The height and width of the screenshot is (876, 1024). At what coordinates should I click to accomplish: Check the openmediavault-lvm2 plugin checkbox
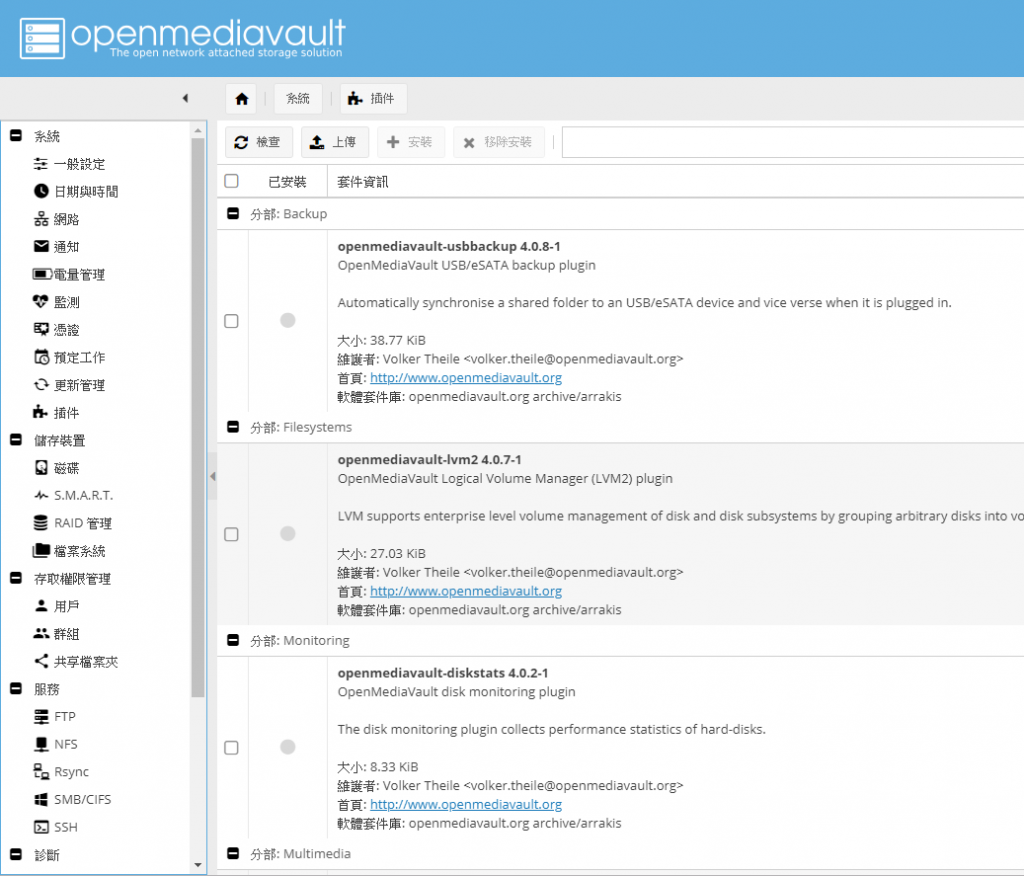click(231, 534)
